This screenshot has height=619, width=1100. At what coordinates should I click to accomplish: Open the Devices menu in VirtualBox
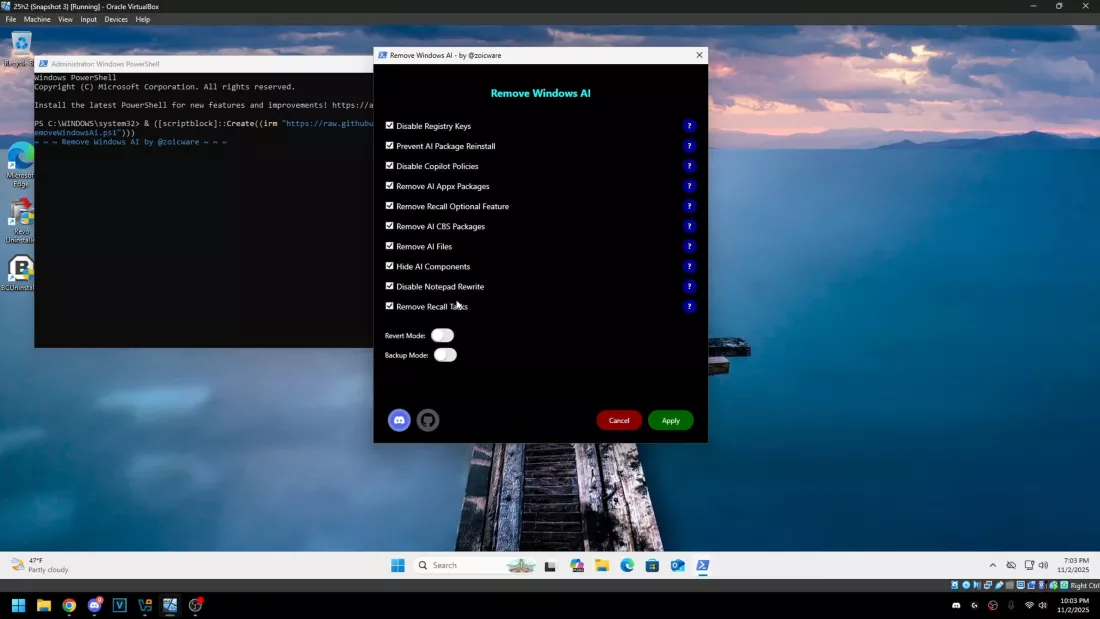tap(116, 19)
